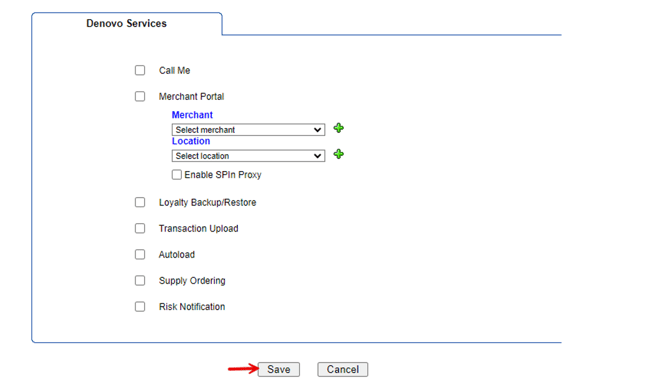Click the Cancel button

tap(343, 369)
